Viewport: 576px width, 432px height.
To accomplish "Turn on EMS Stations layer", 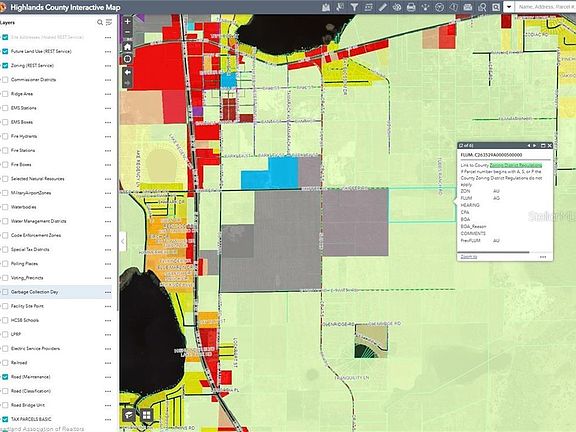I will tap(5, 108).
